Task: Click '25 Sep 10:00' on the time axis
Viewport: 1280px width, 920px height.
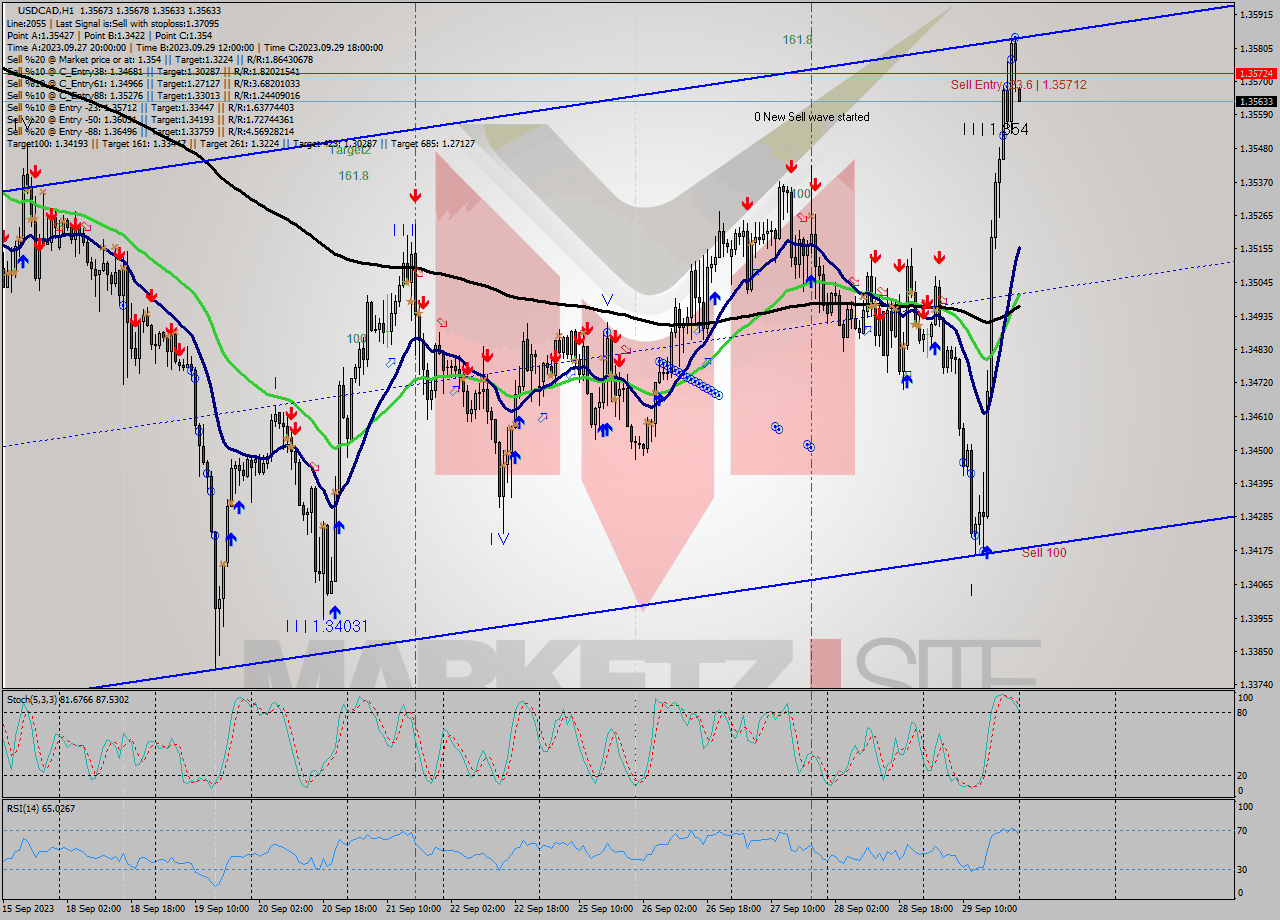Action: [x=607, y=909]
